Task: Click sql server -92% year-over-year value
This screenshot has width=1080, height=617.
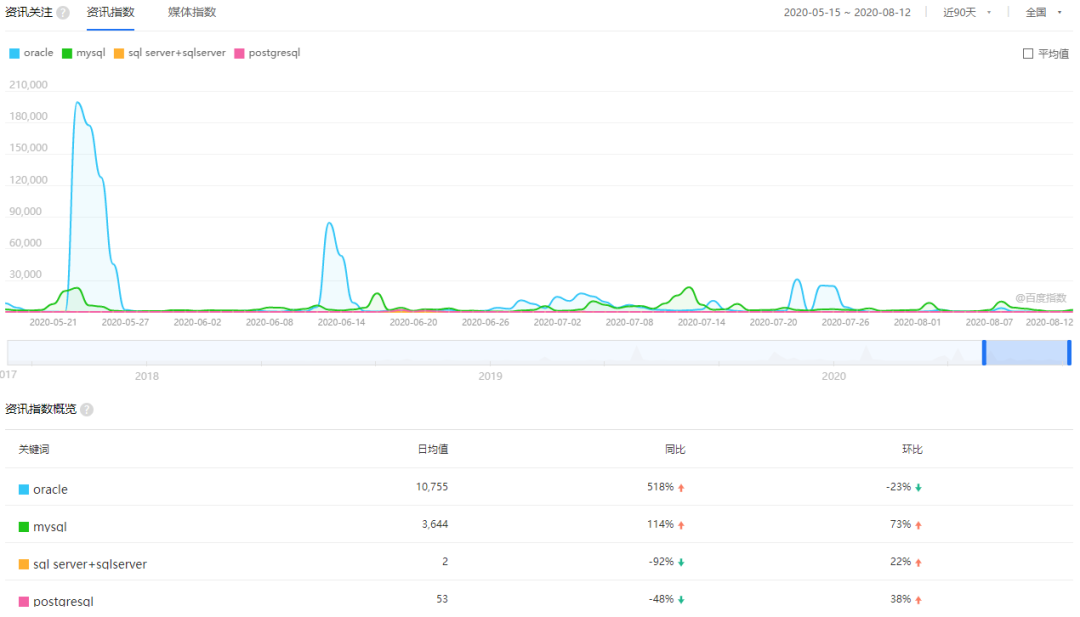Action: tap(661, 561)
